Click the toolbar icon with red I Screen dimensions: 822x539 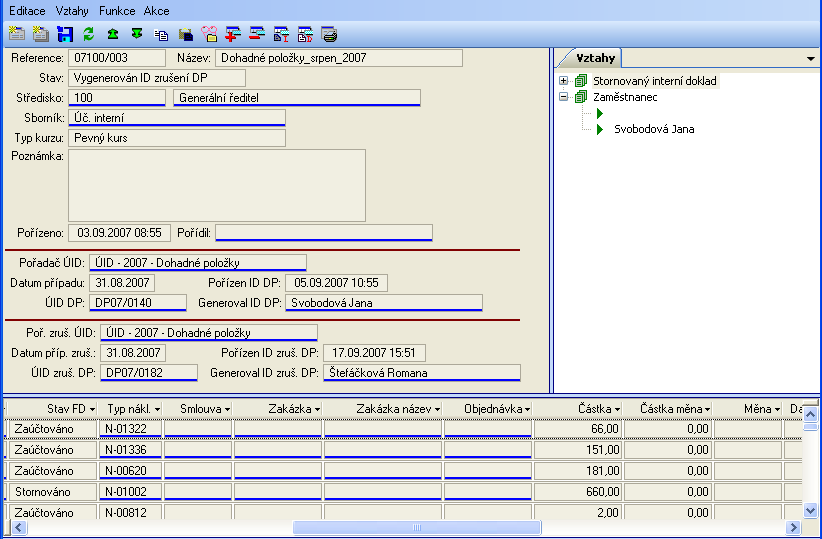[282, 35]
